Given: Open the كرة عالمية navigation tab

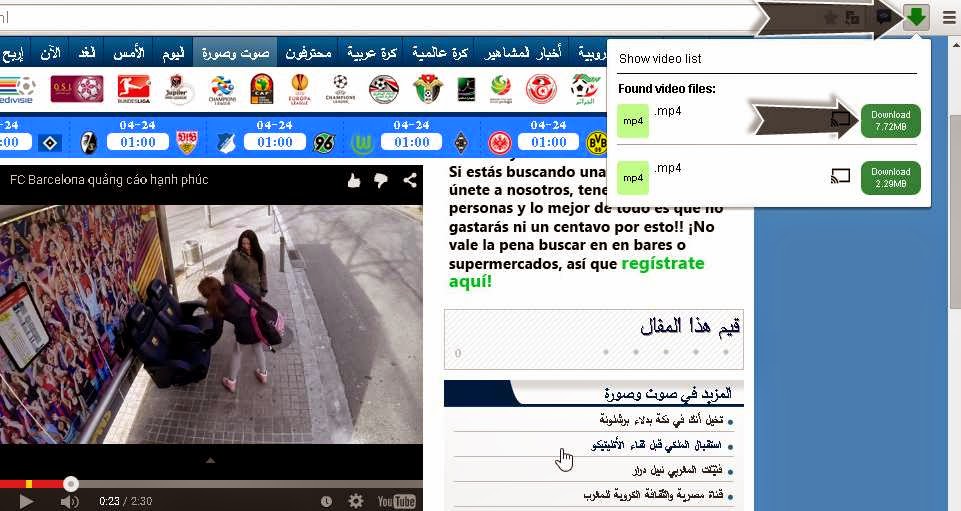Looking at the screenshot, I should [x=440, y=53].
